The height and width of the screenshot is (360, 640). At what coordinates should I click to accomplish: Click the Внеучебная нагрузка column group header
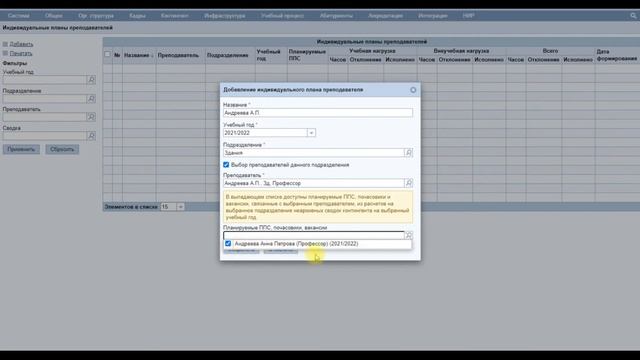[x=461, y=51]
